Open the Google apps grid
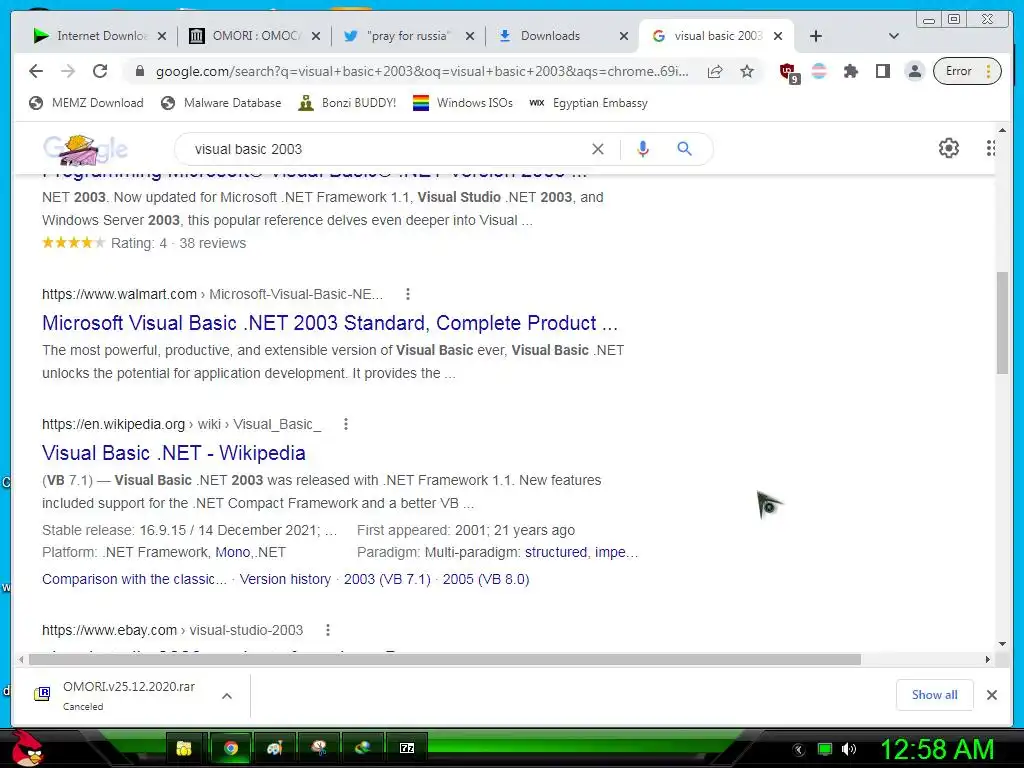Image resolution: width=1024 pixels, height=768 pixels. tap(990, 148)
